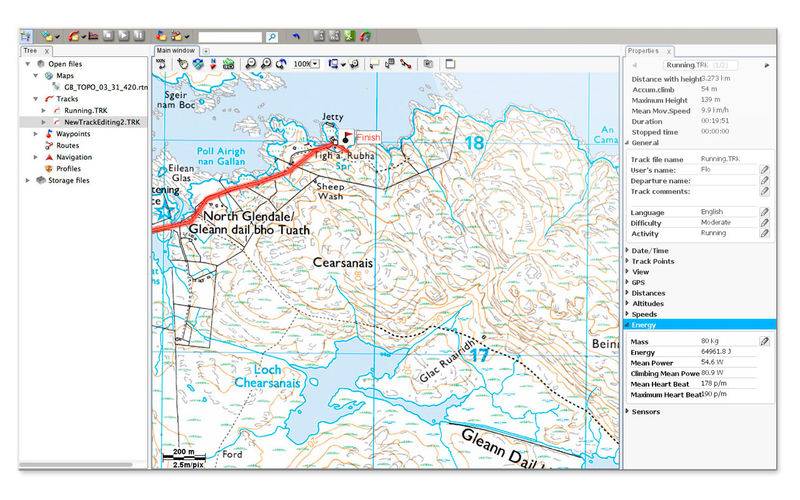The width and height of the screenshot is (800, 500).
Task: Click the blue undo arrow icon
Action: coord(296,36)
